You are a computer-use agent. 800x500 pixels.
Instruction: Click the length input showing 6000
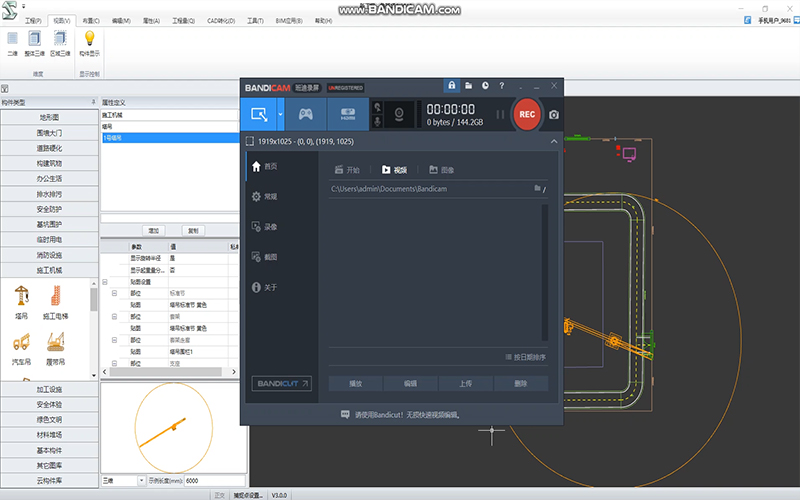215,481
